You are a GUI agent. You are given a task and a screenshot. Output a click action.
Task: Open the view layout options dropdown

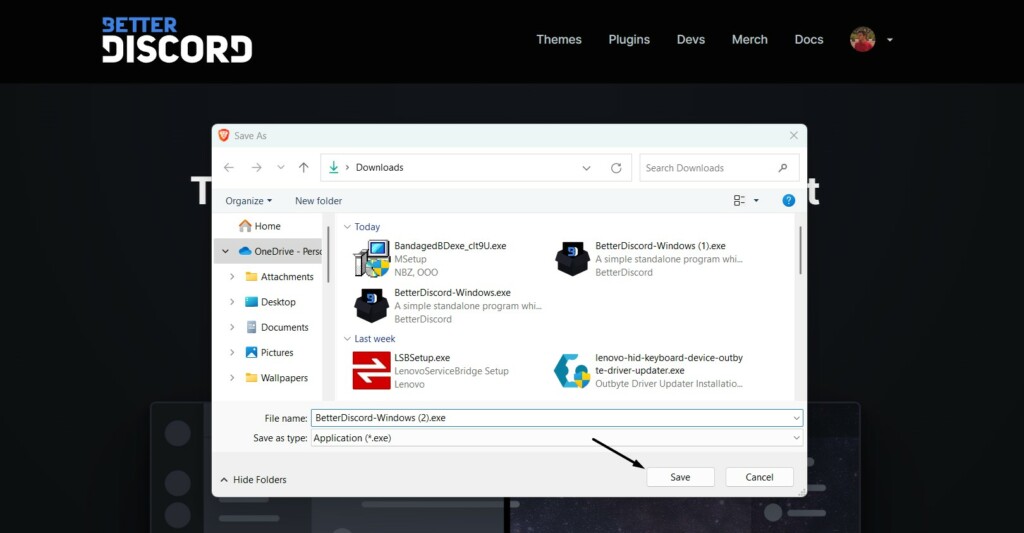point(756,201)
